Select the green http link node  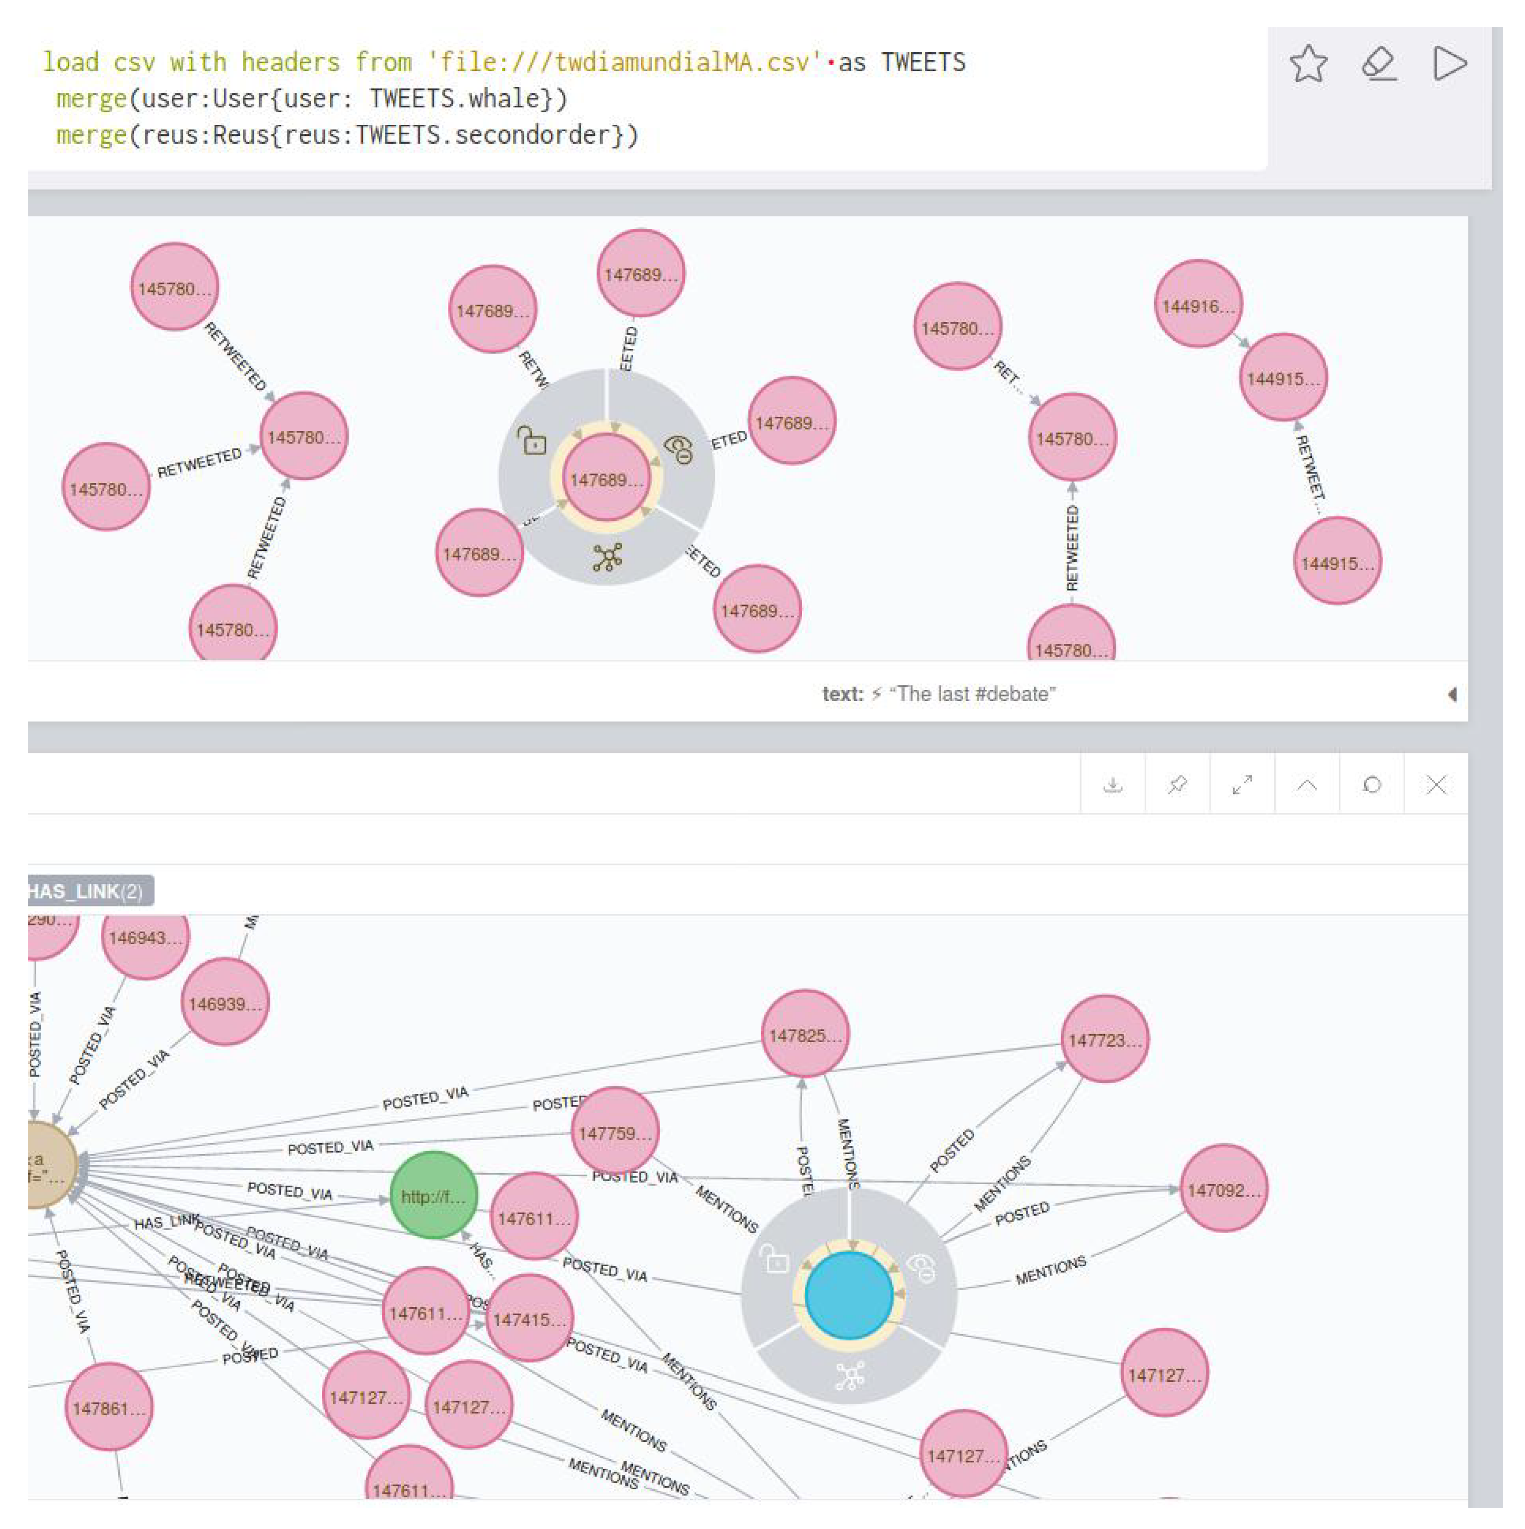click(x=432, y=1196)
